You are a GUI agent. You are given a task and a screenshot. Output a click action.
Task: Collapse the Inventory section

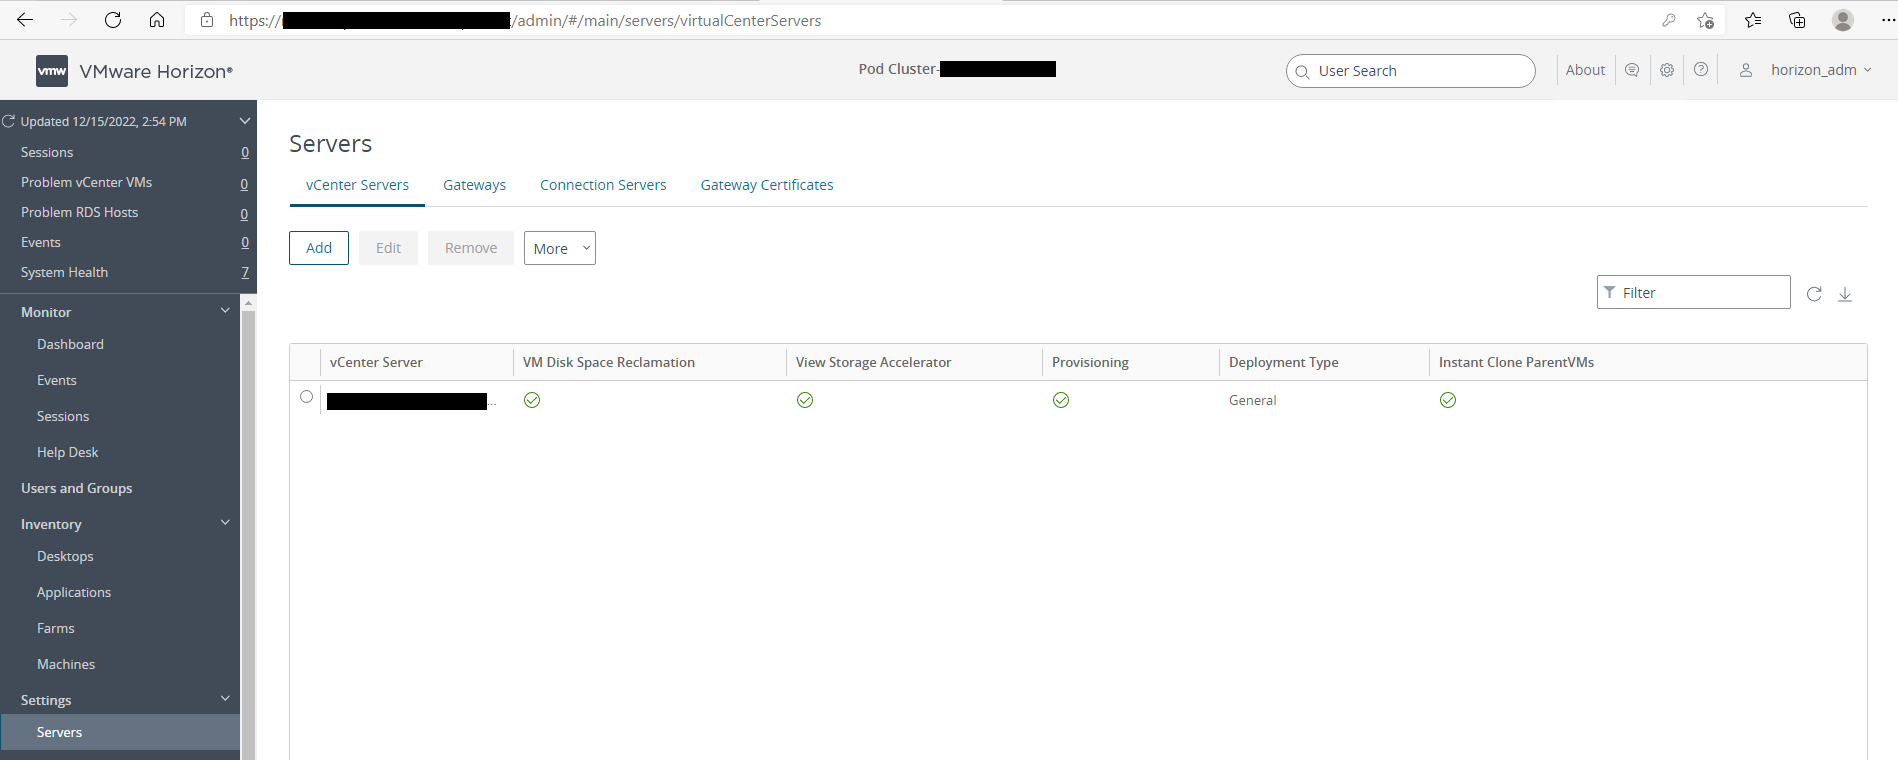[x=225, y=523]
